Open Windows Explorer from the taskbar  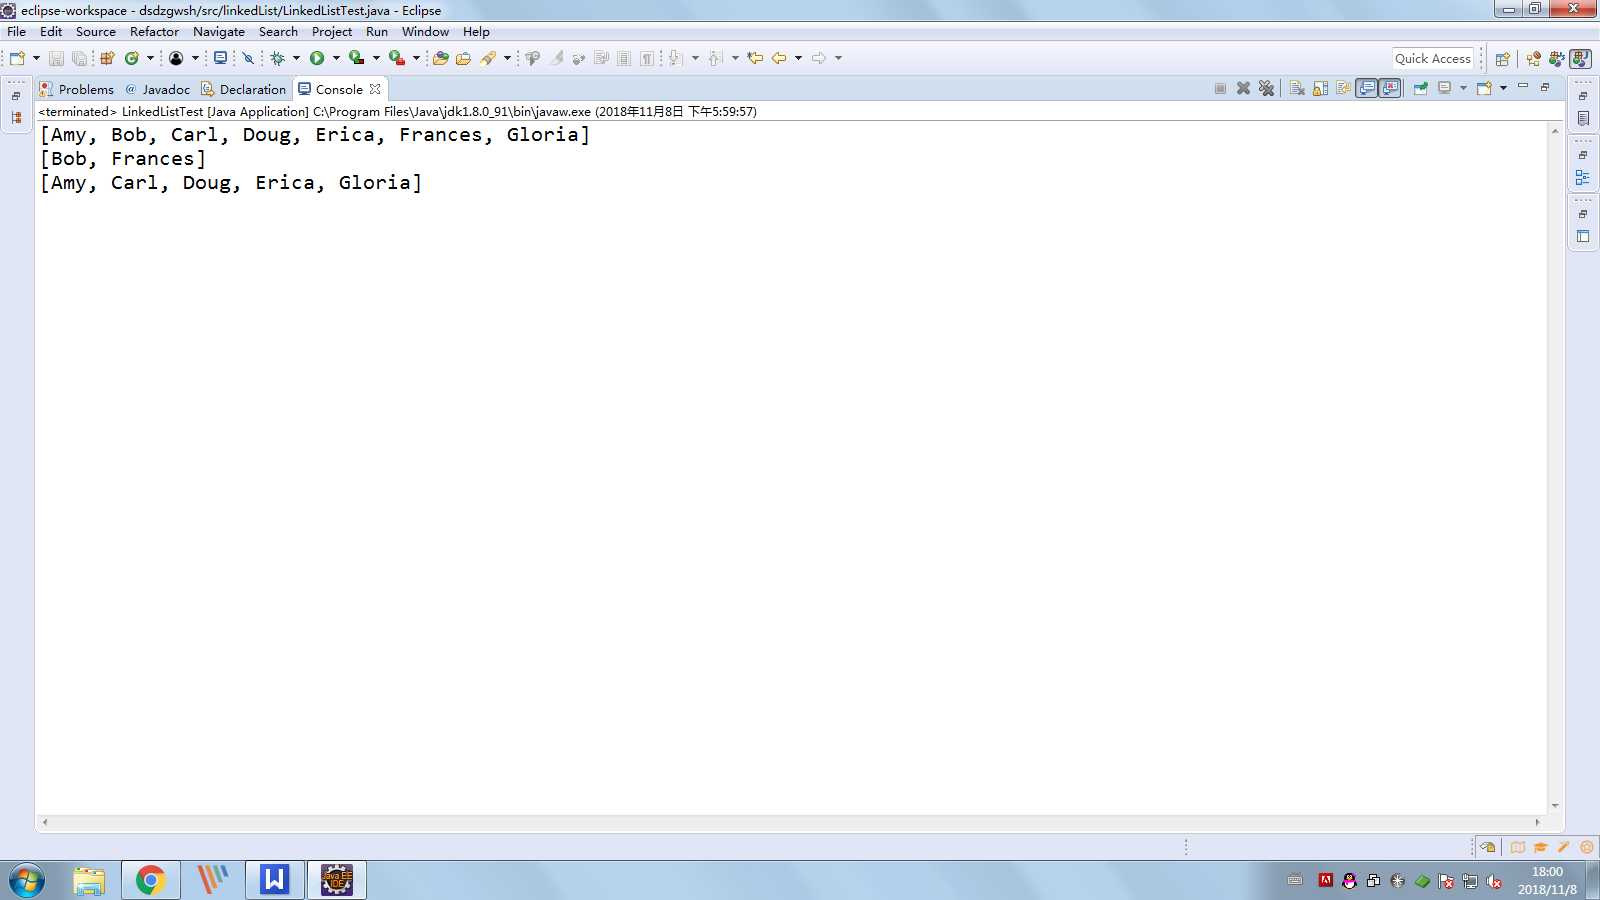click(x=89, y=880)
